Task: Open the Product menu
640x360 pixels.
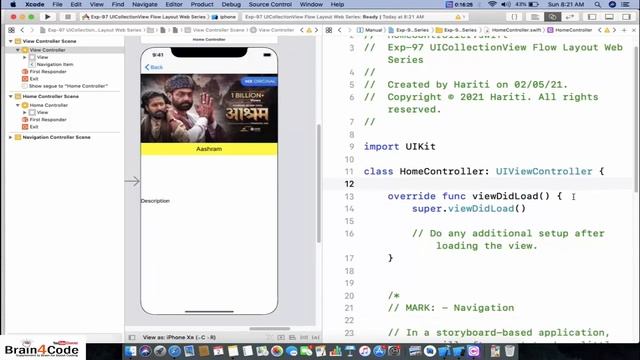Action: 202,4
